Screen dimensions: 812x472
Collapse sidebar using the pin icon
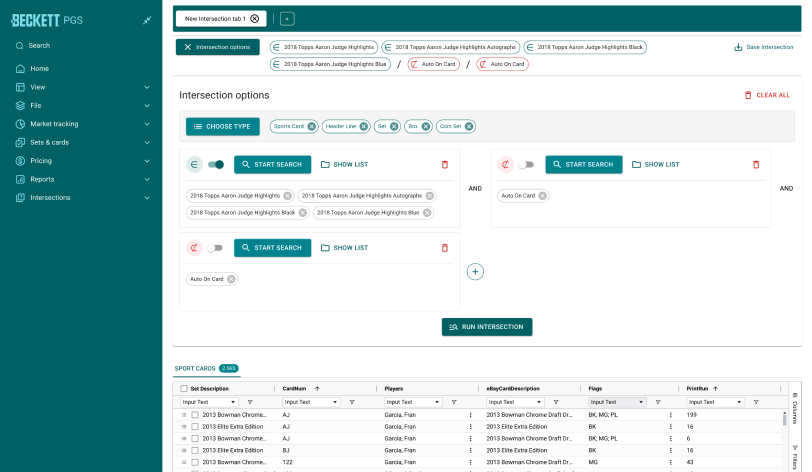[147, 20]
